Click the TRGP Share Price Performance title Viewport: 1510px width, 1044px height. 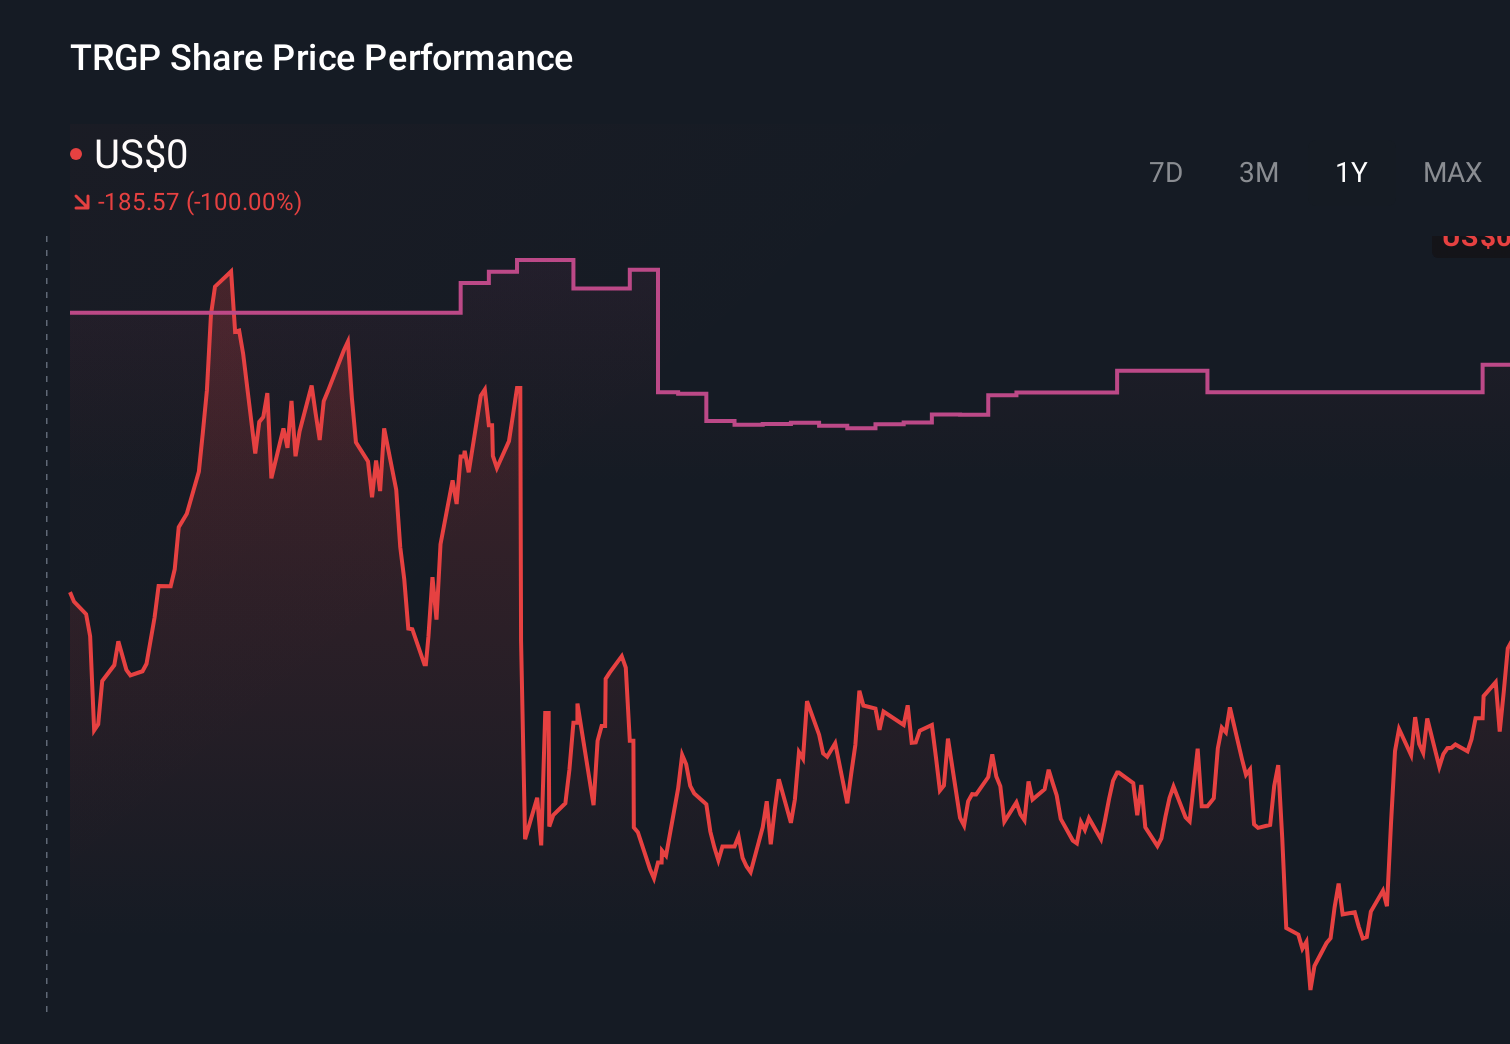[321, 58]
